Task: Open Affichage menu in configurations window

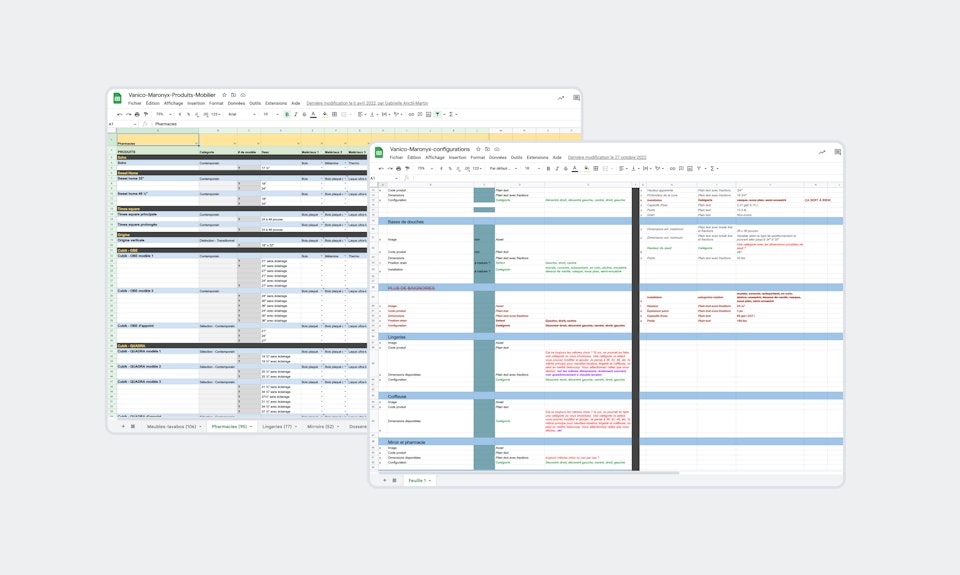Action: (x=435, y=157)
